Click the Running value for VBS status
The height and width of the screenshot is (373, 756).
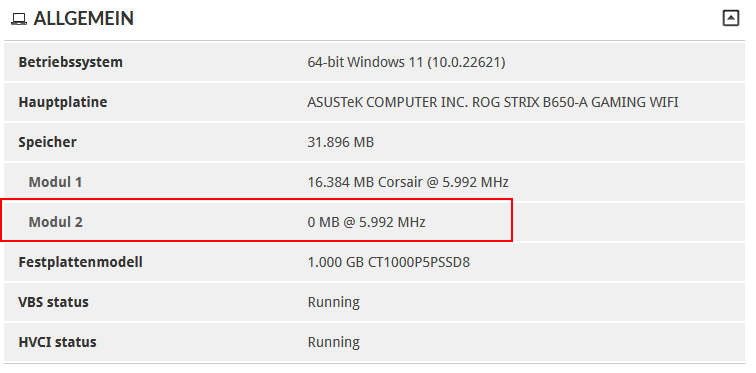coord(334,303)
